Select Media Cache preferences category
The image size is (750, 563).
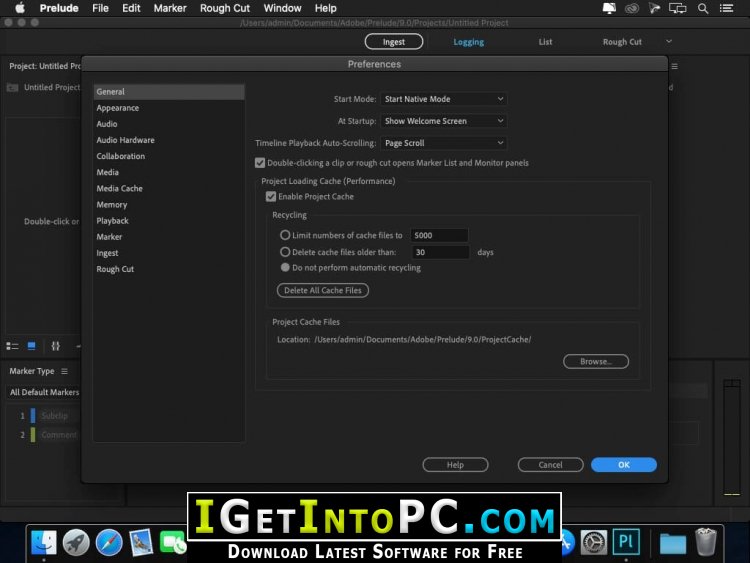click(169, 188)
